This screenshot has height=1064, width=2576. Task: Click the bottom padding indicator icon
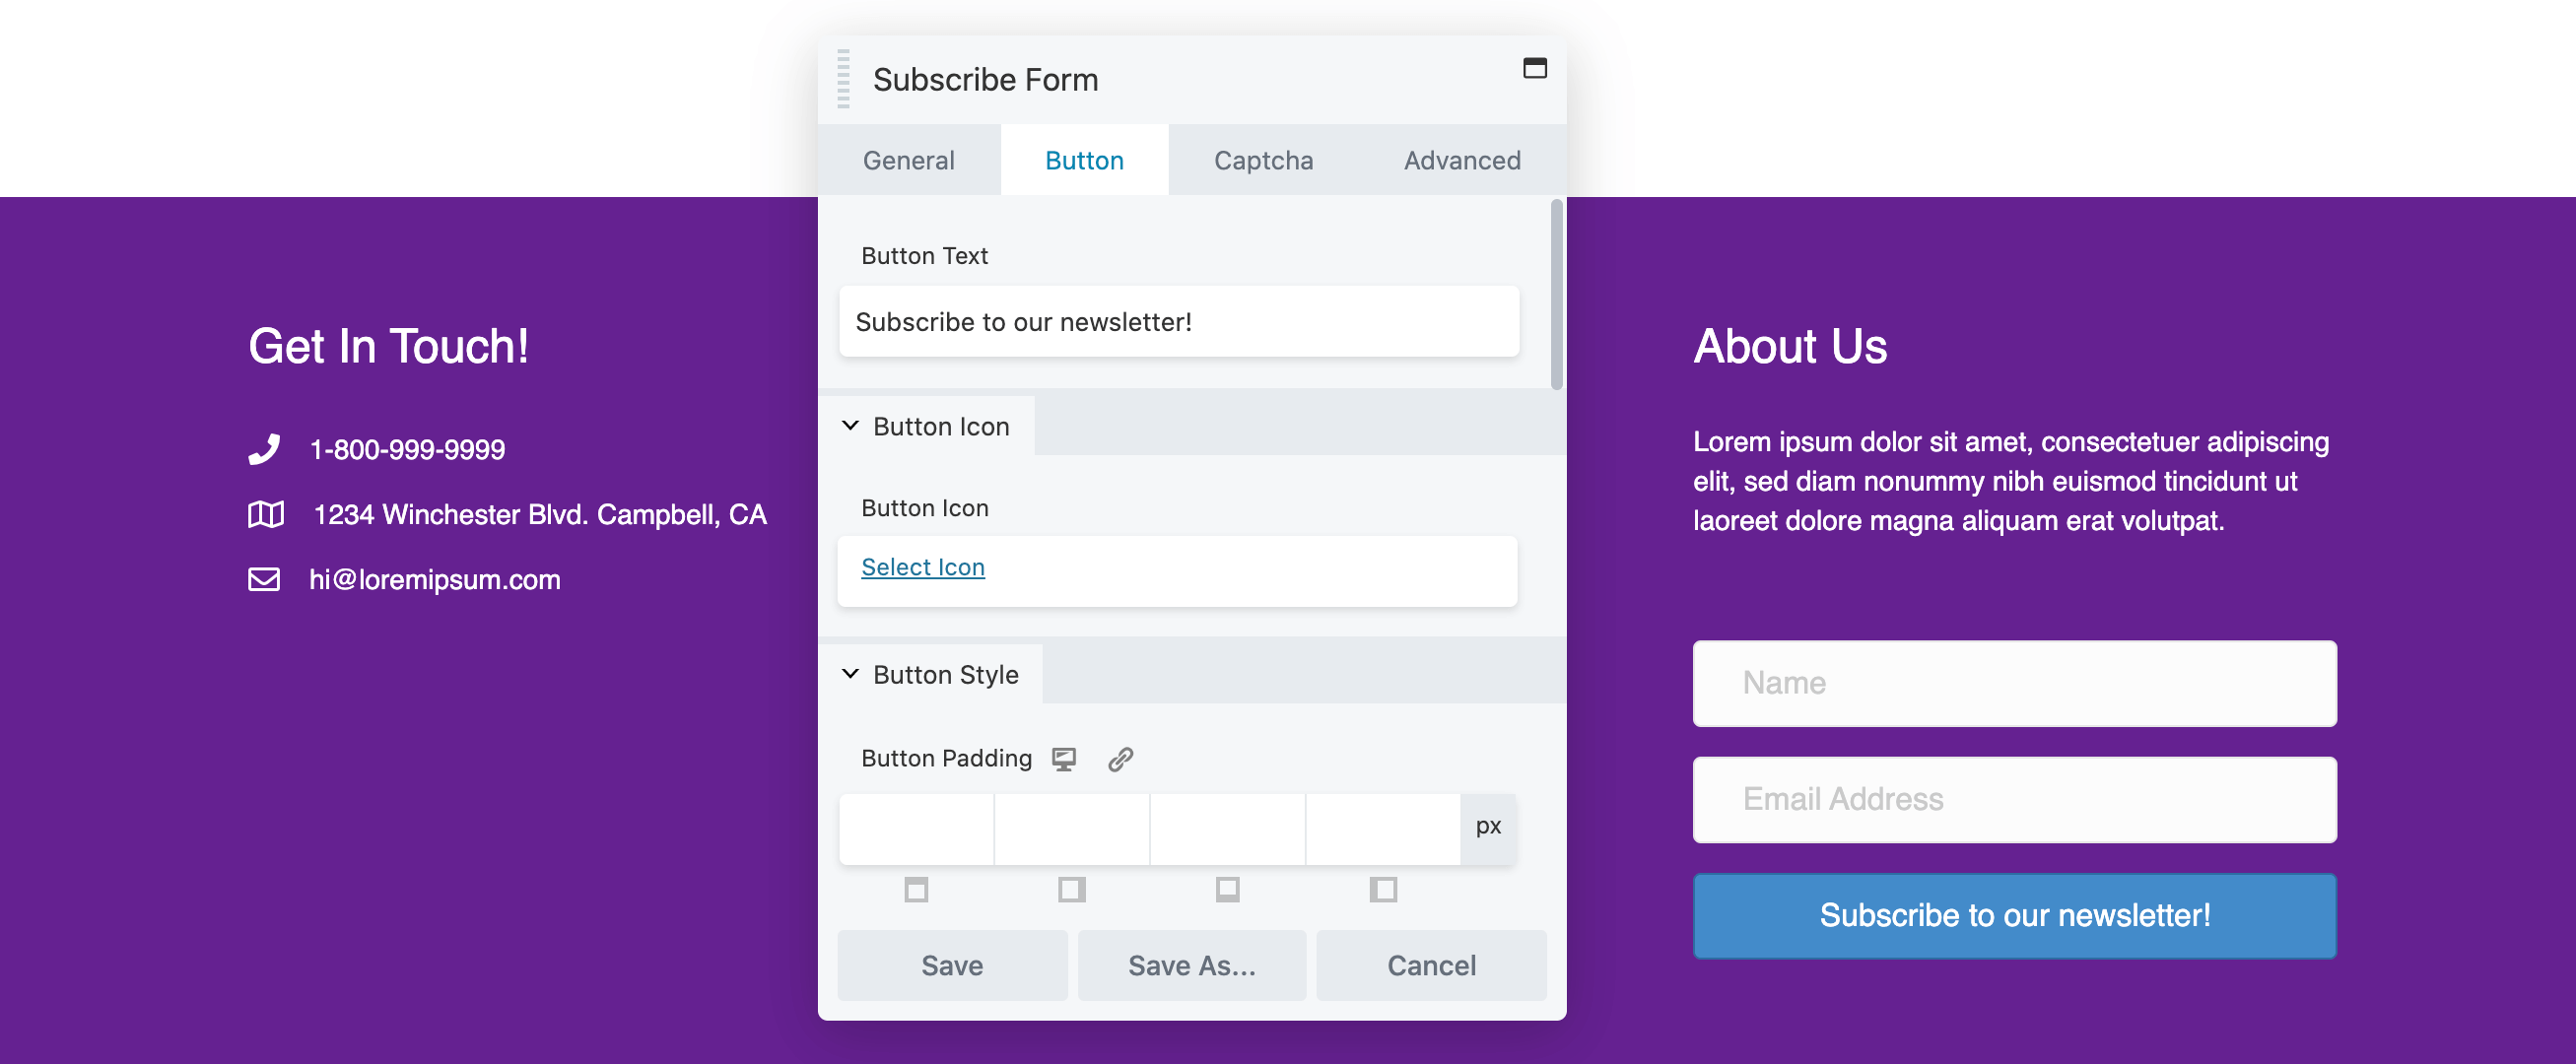coord(1227,889)
